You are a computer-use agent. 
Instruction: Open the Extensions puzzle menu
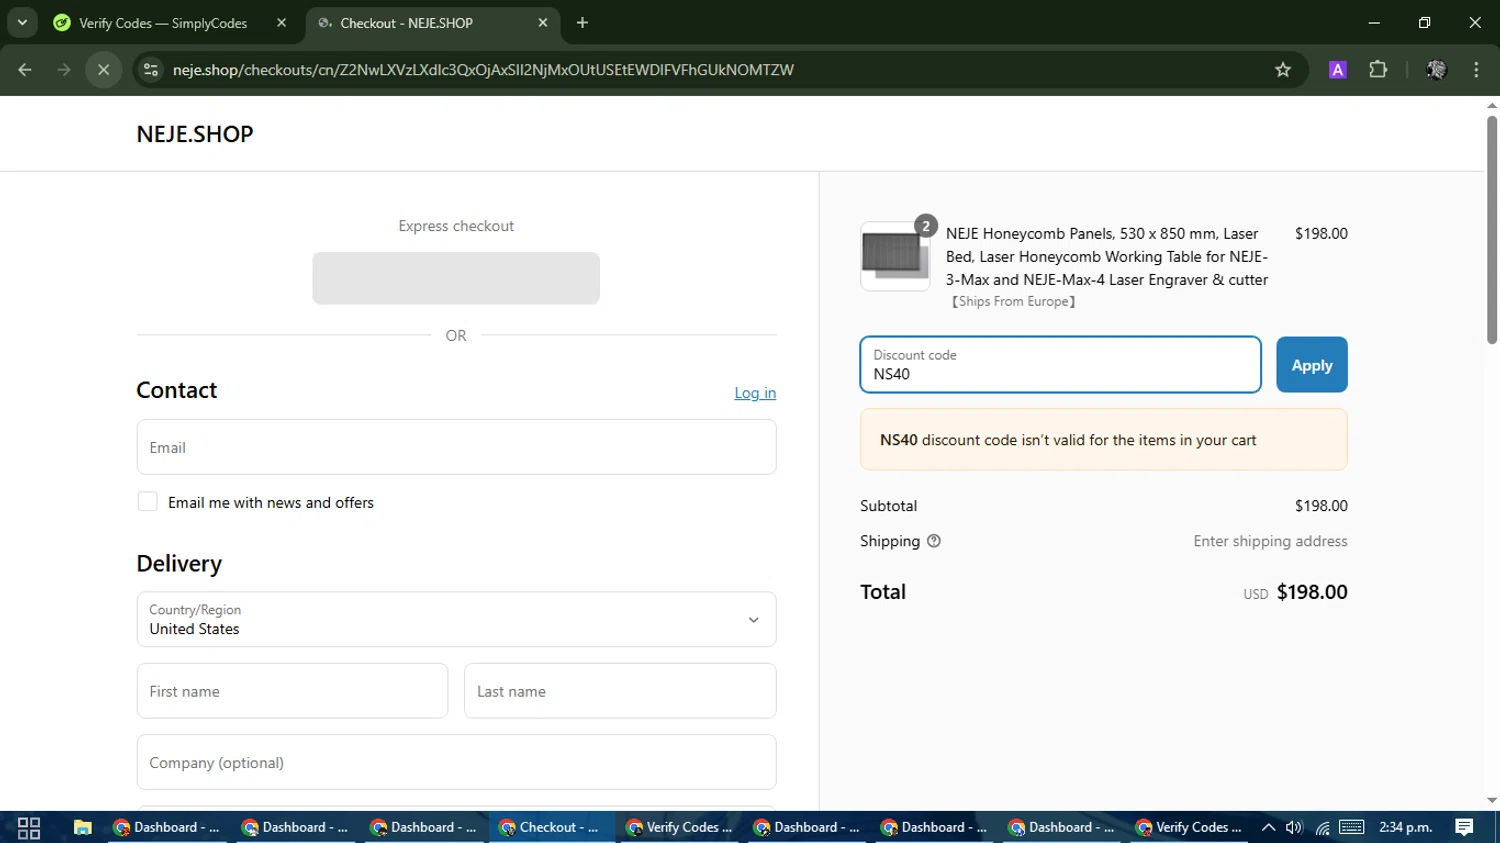pyautogui.click(x=1378, y=70)
